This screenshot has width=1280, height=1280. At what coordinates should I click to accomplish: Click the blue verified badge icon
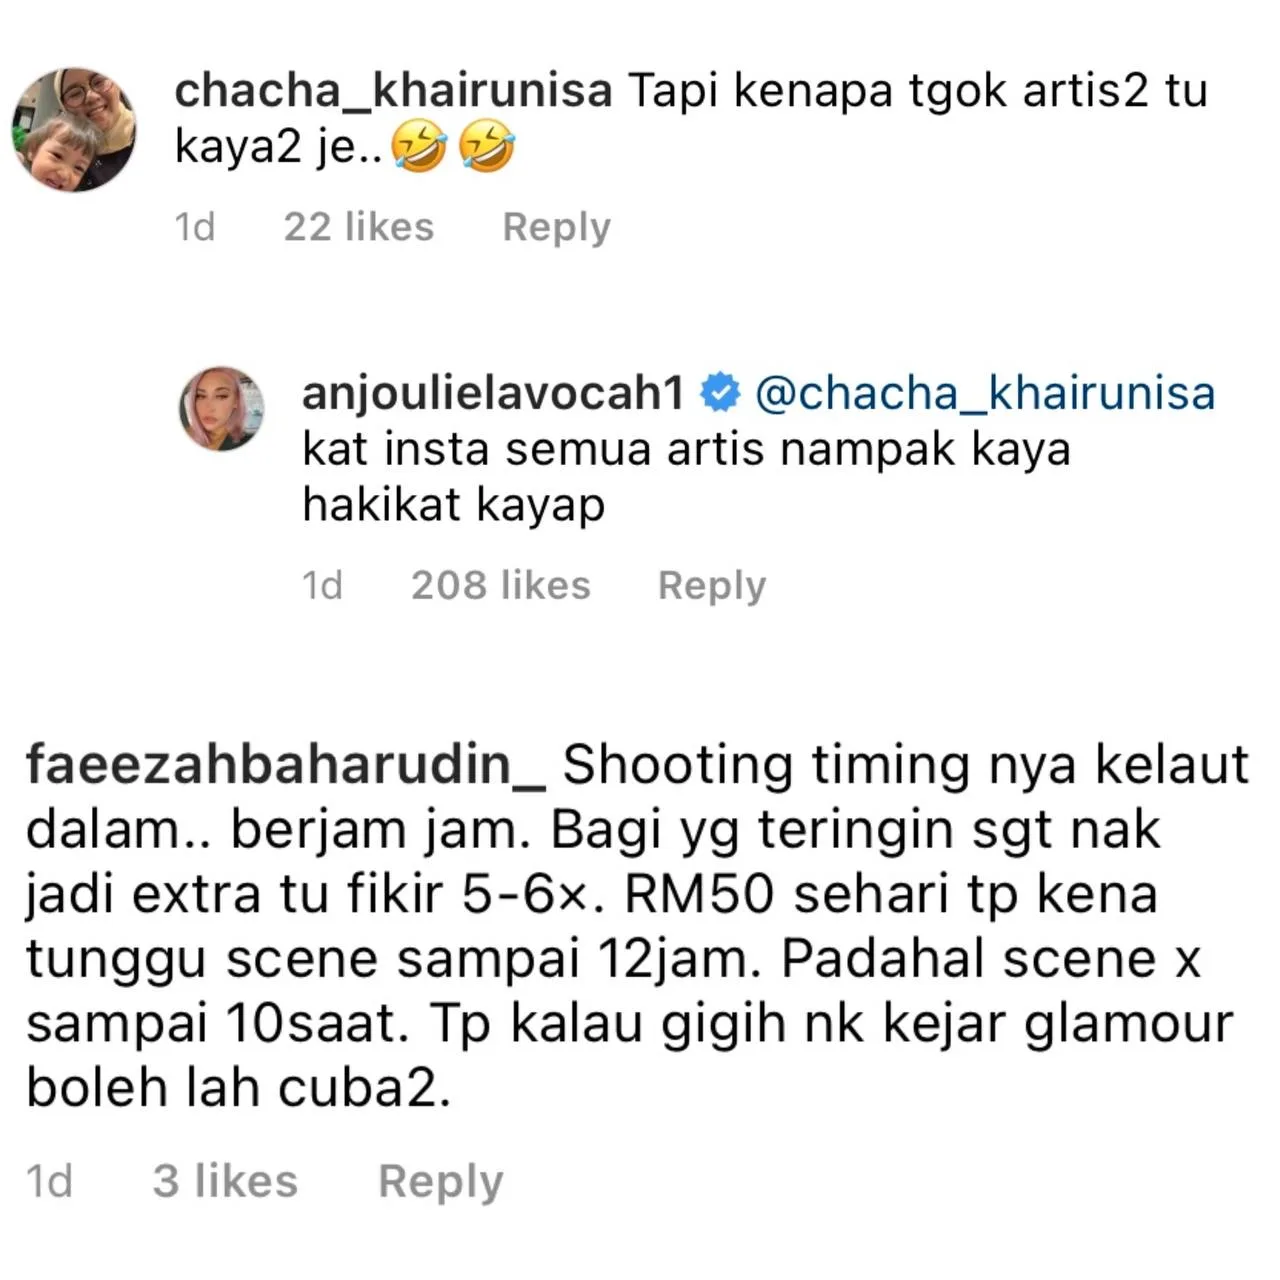719,392
